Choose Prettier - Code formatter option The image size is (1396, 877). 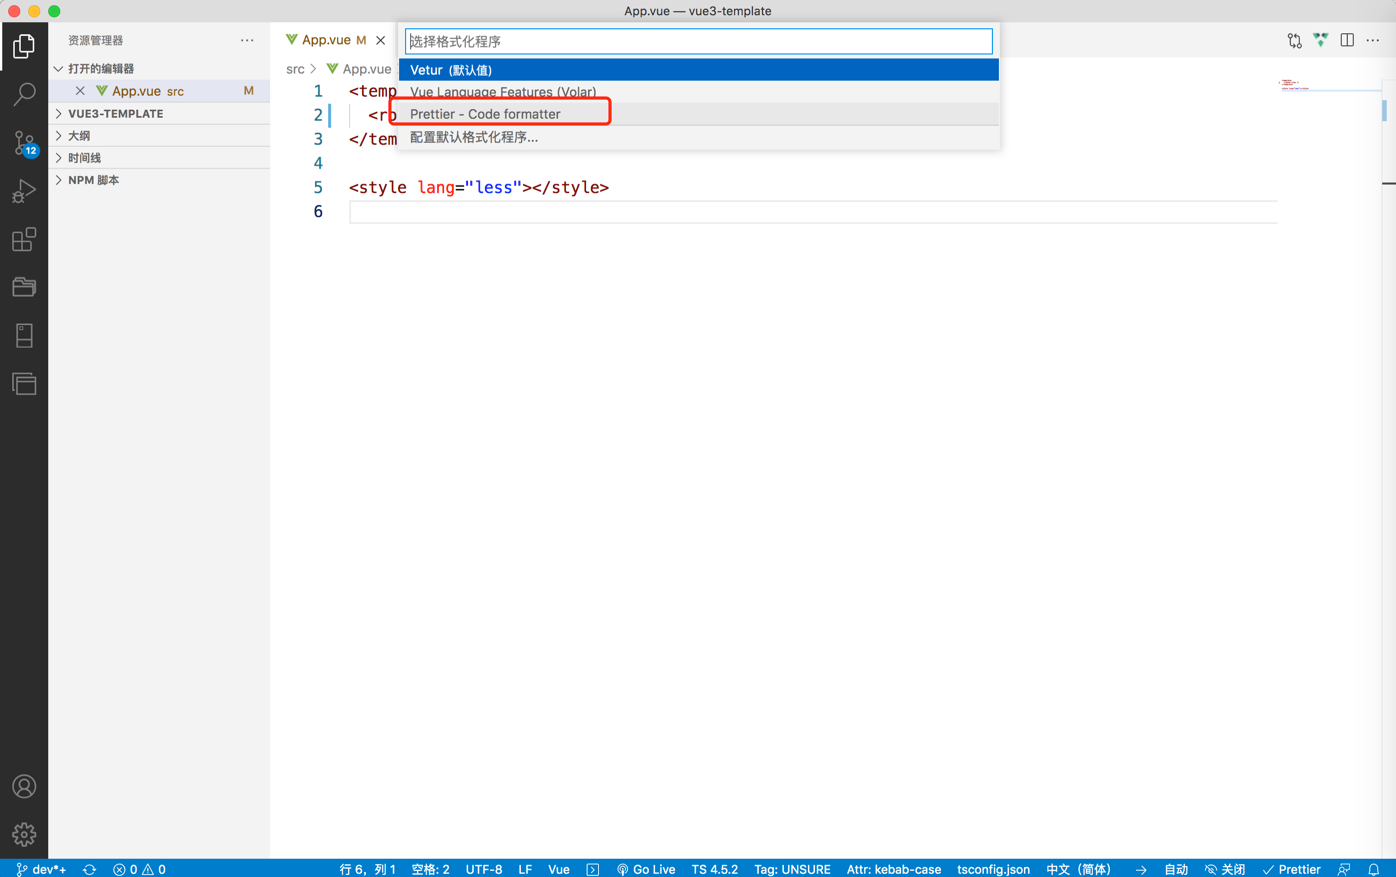(698, 114)
